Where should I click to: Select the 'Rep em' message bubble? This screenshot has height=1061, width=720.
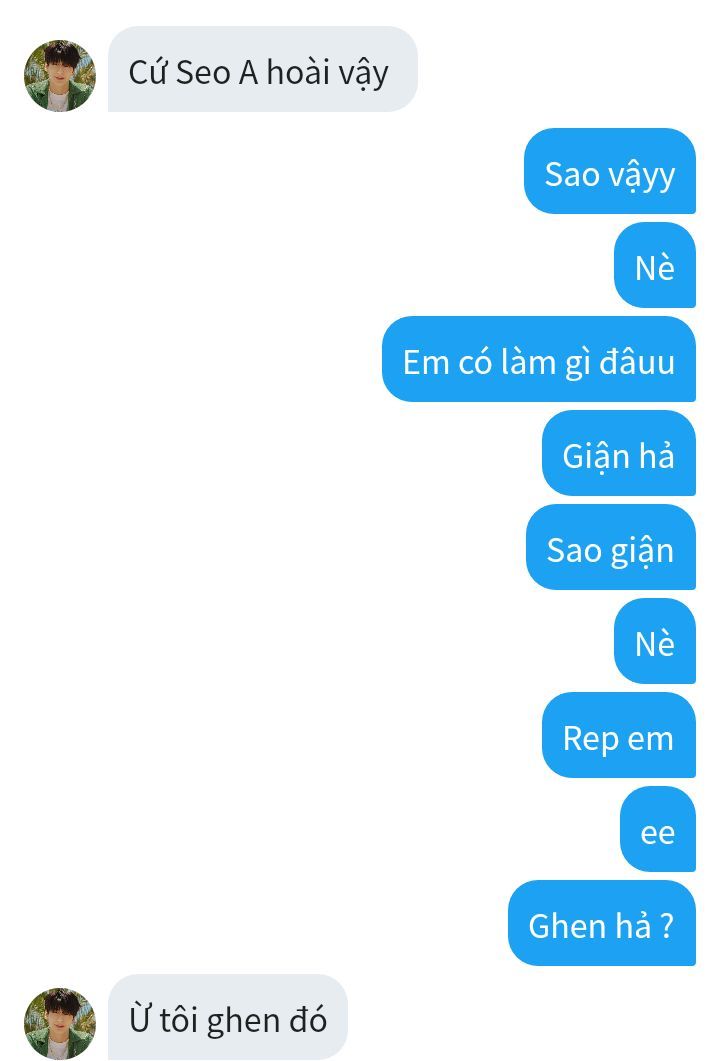[618, 736]
